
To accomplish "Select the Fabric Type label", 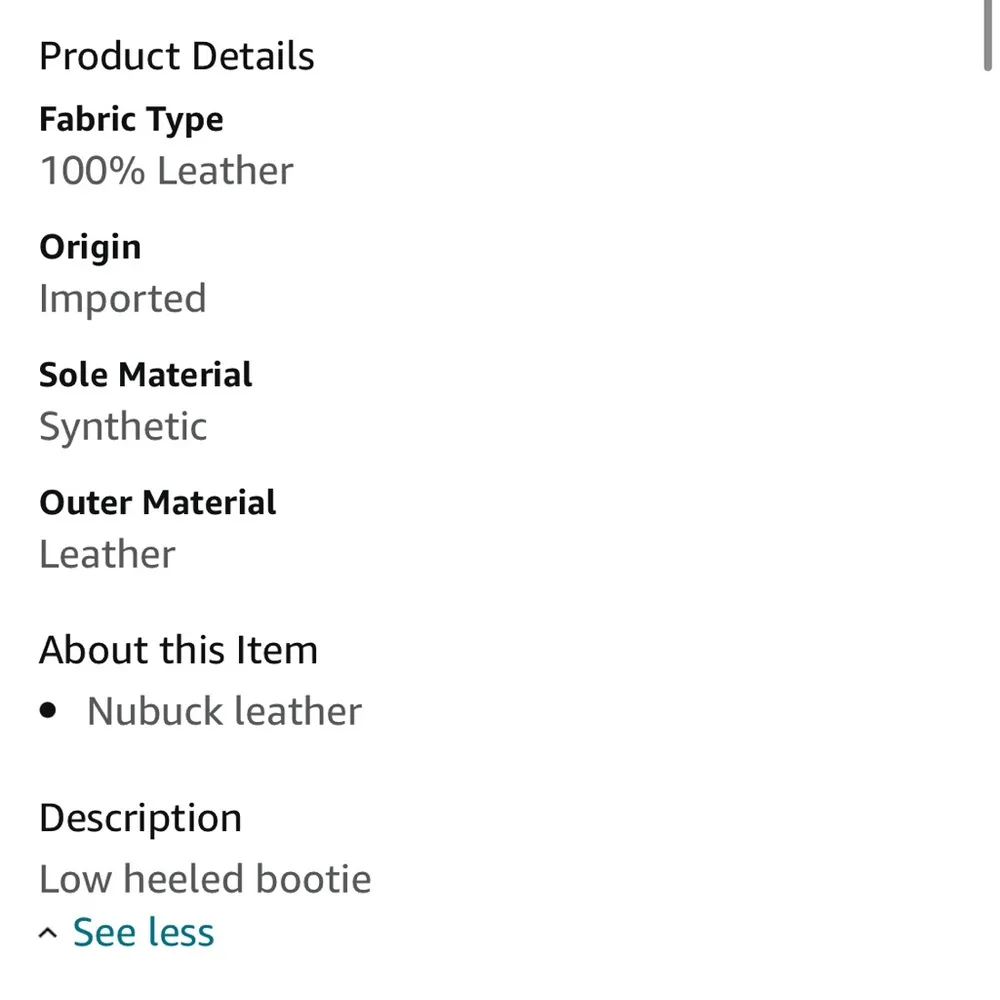I will tap(131, 119).
